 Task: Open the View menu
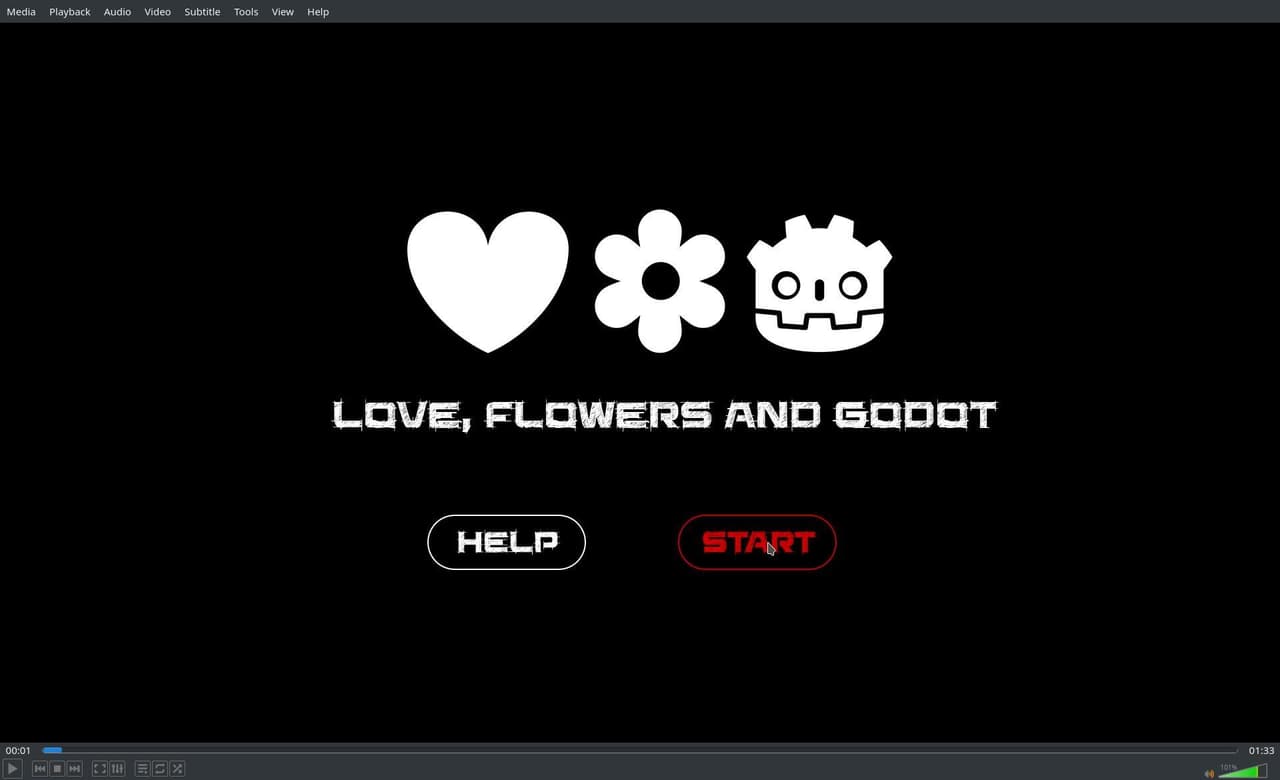283,12
